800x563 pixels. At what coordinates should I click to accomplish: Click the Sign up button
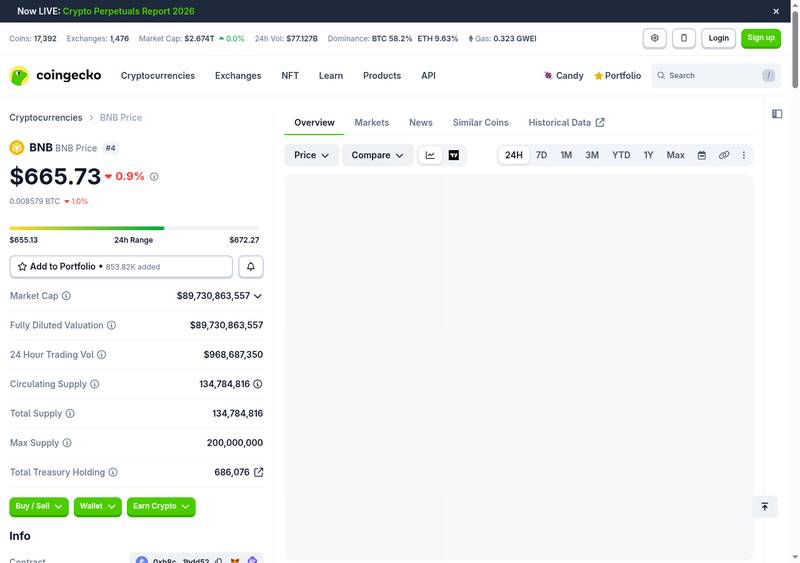(x=761, y=38)
